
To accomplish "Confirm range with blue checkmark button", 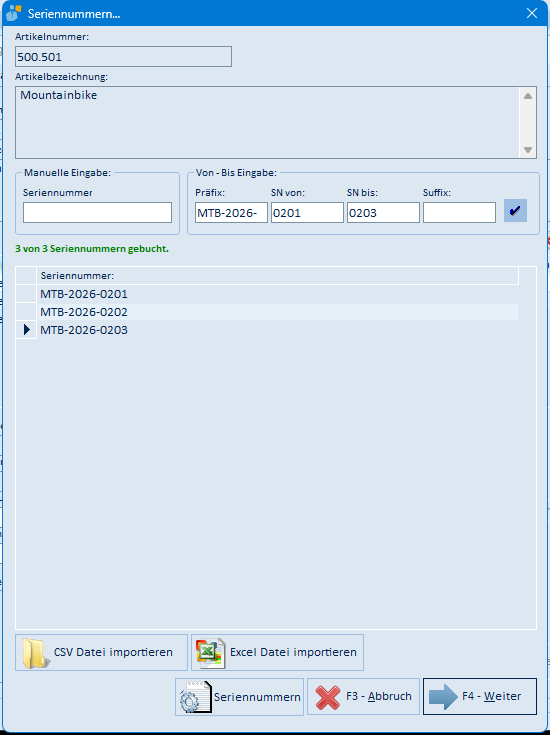I will (515, 211).
